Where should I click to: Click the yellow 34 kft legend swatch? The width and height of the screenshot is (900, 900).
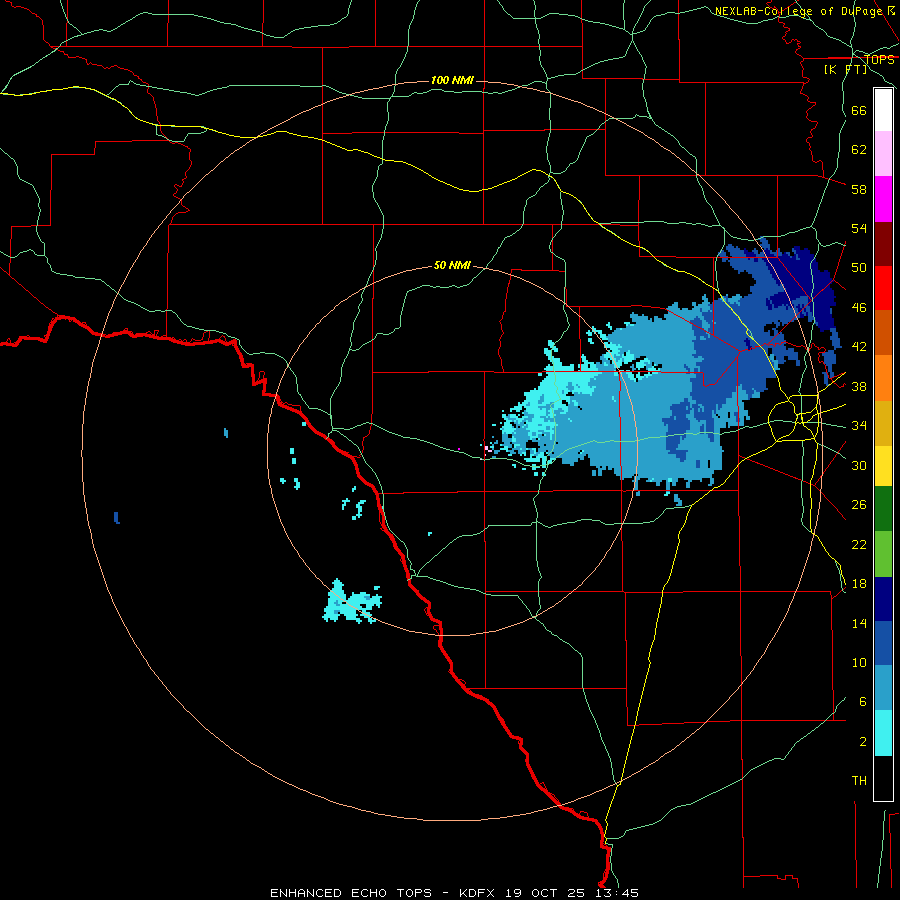883,466
